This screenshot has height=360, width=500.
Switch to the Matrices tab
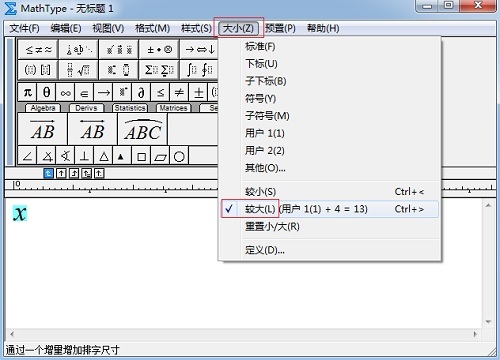(173, 108)
